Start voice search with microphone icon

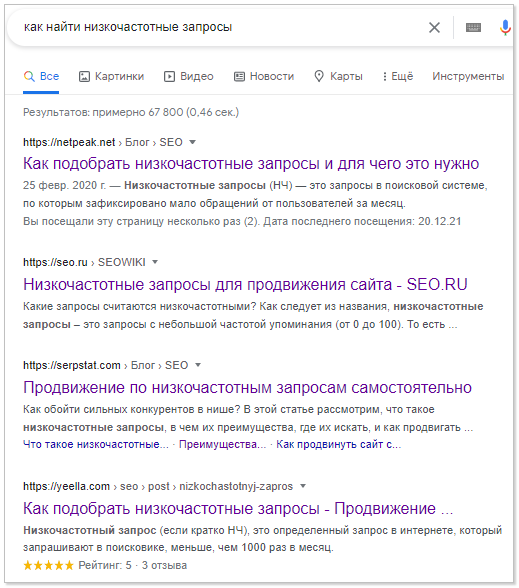pos(505,27)
